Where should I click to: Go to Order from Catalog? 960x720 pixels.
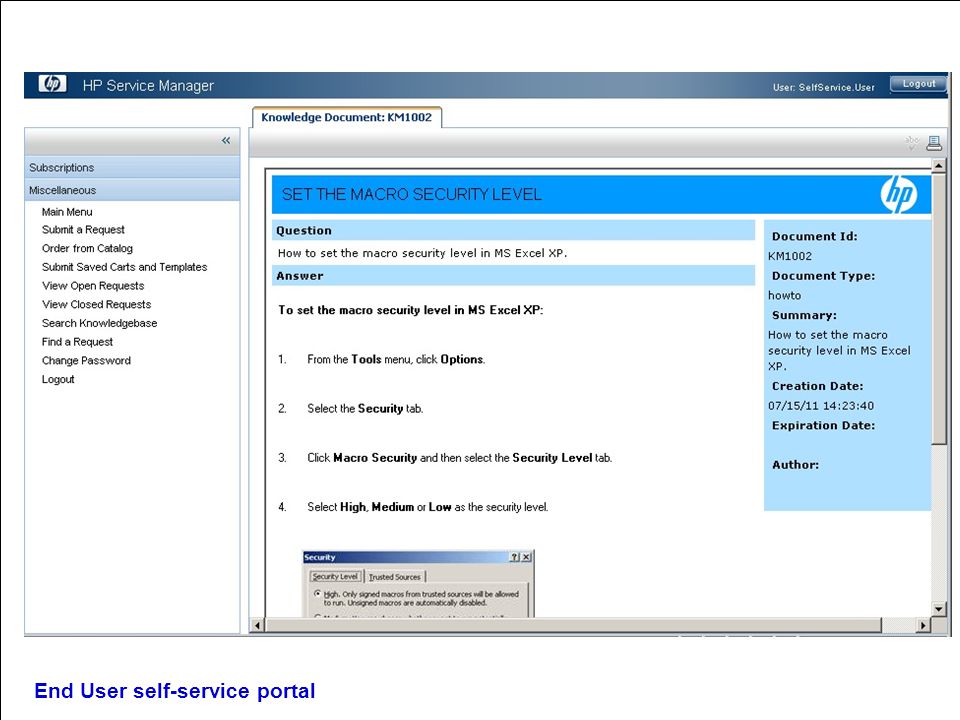[87, 249]
